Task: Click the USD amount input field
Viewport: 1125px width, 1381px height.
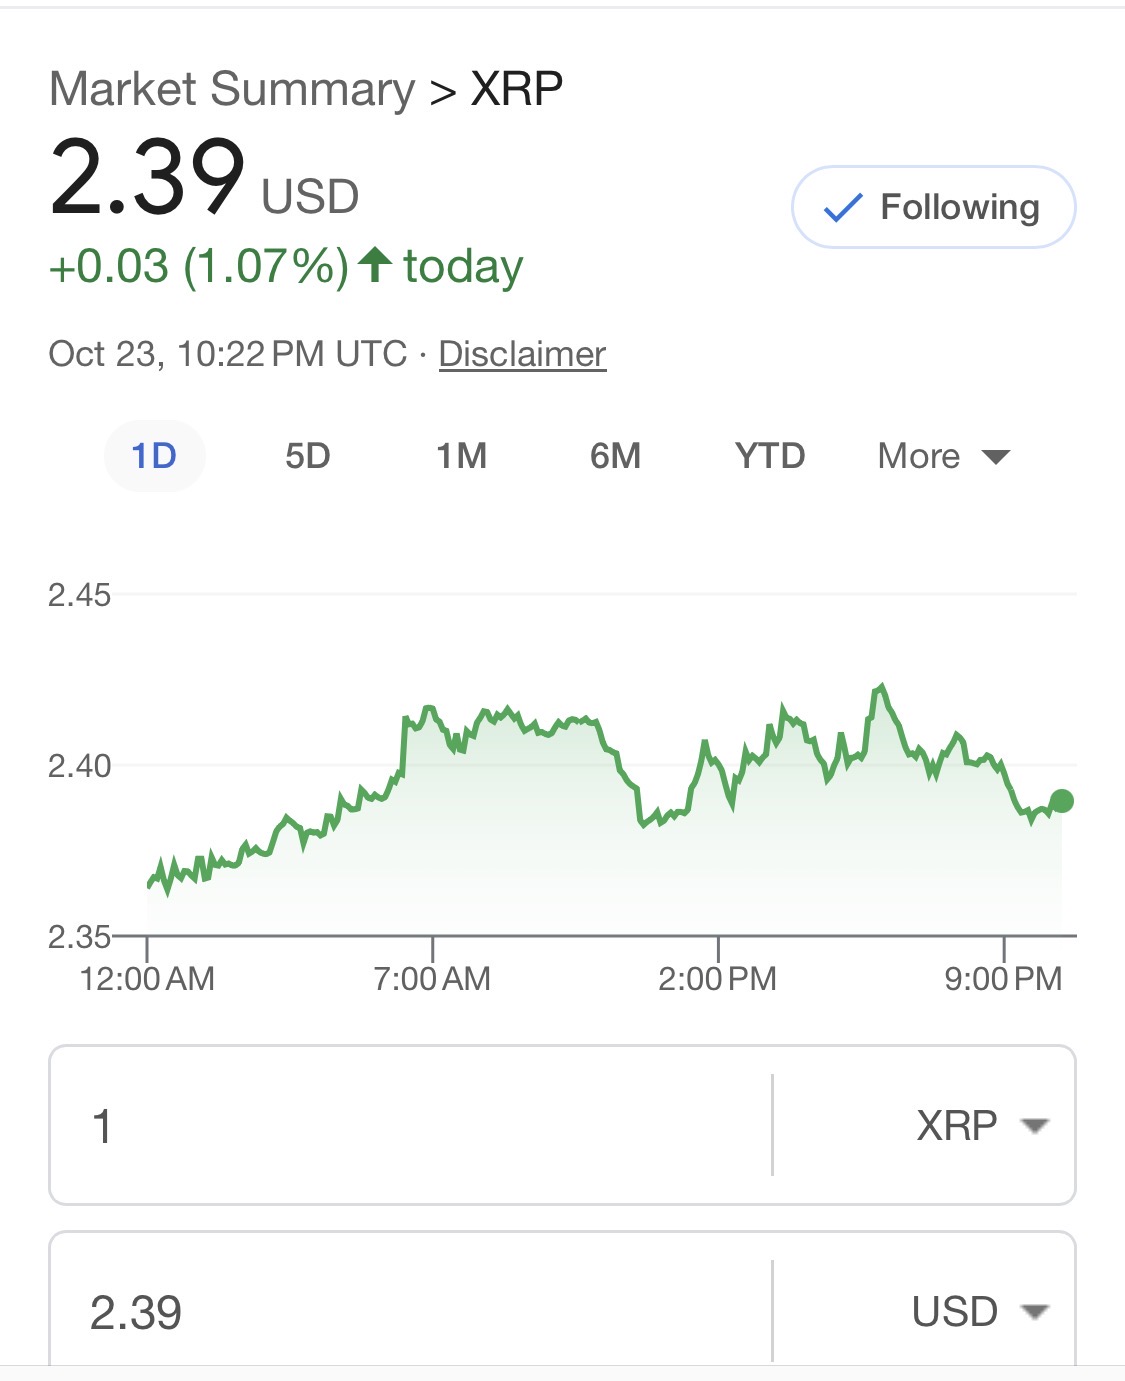Action: click(410, 1311)
